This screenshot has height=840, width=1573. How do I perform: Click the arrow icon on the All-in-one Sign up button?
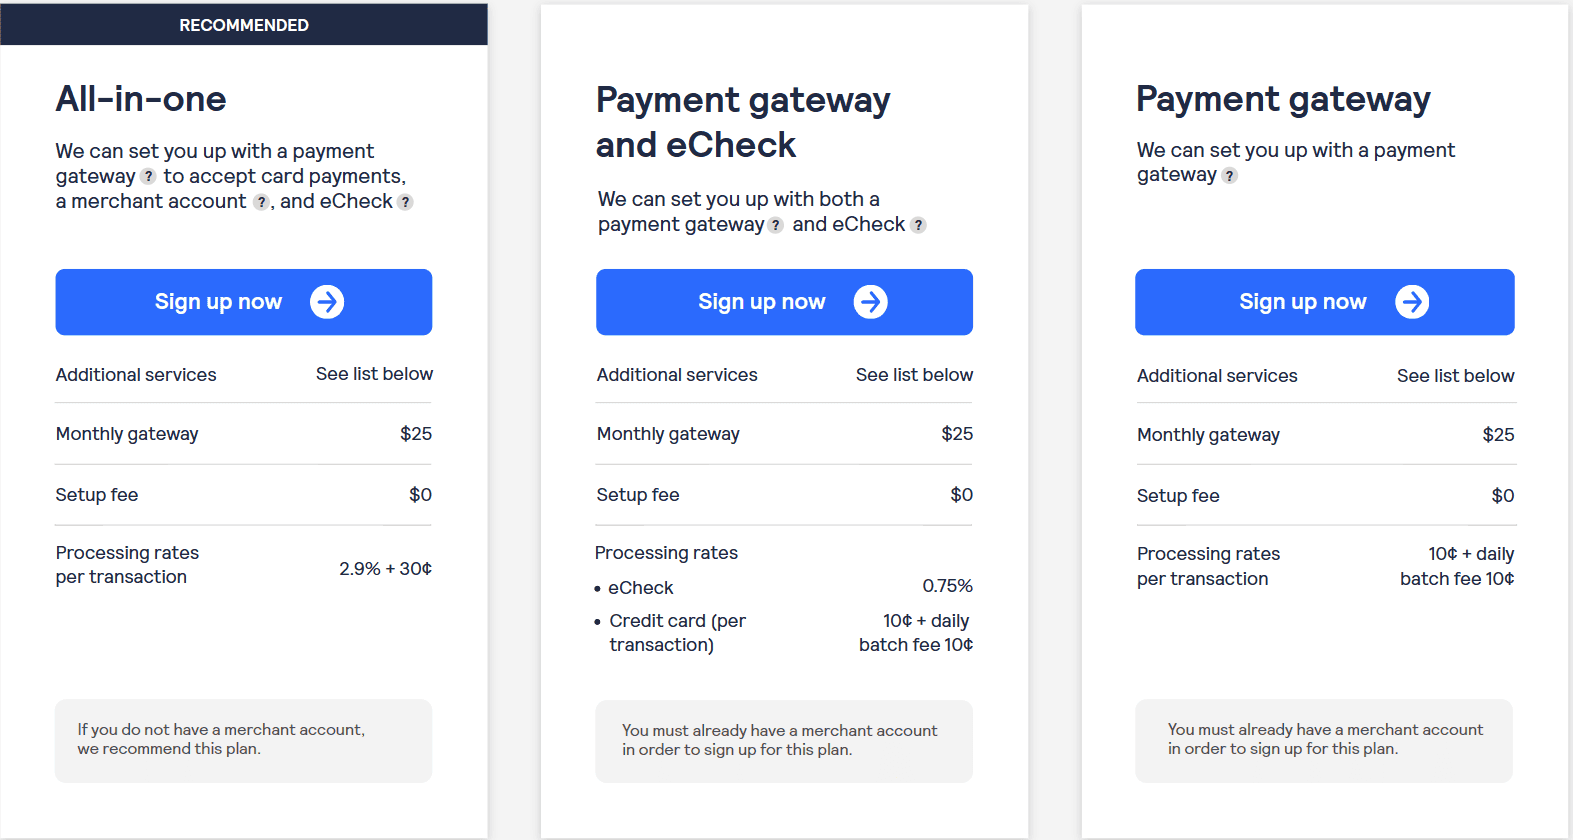coord(327,302)
